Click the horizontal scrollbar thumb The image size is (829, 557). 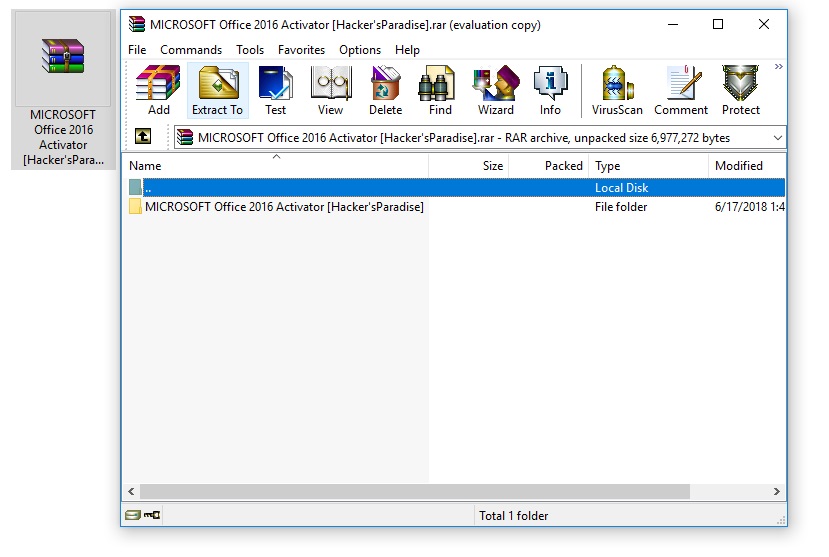pos(415,491)
